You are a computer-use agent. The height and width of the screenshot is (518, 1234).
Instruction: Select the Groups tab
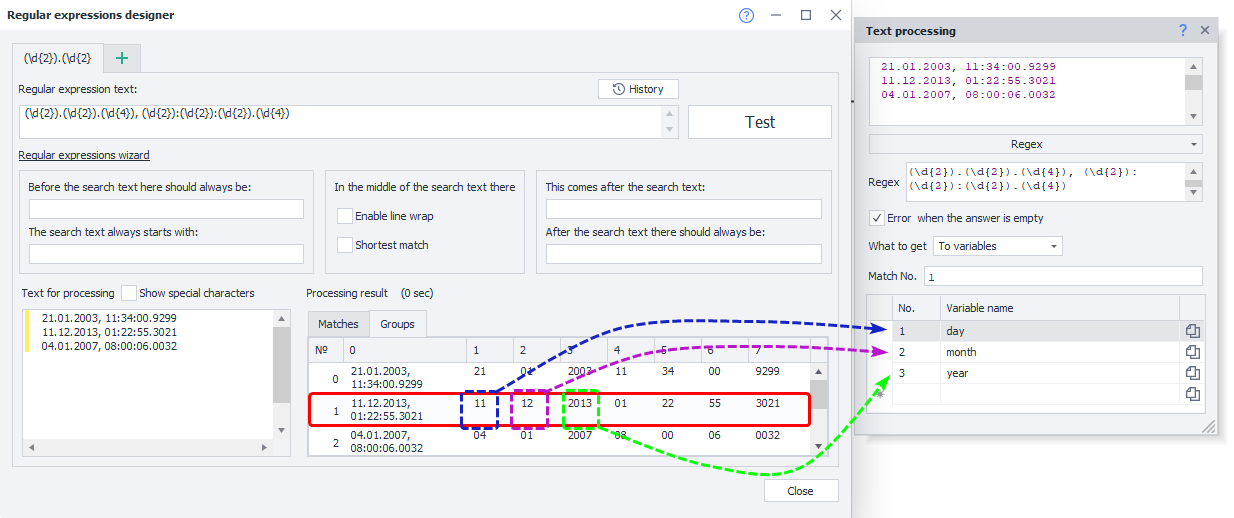point(397,324)
